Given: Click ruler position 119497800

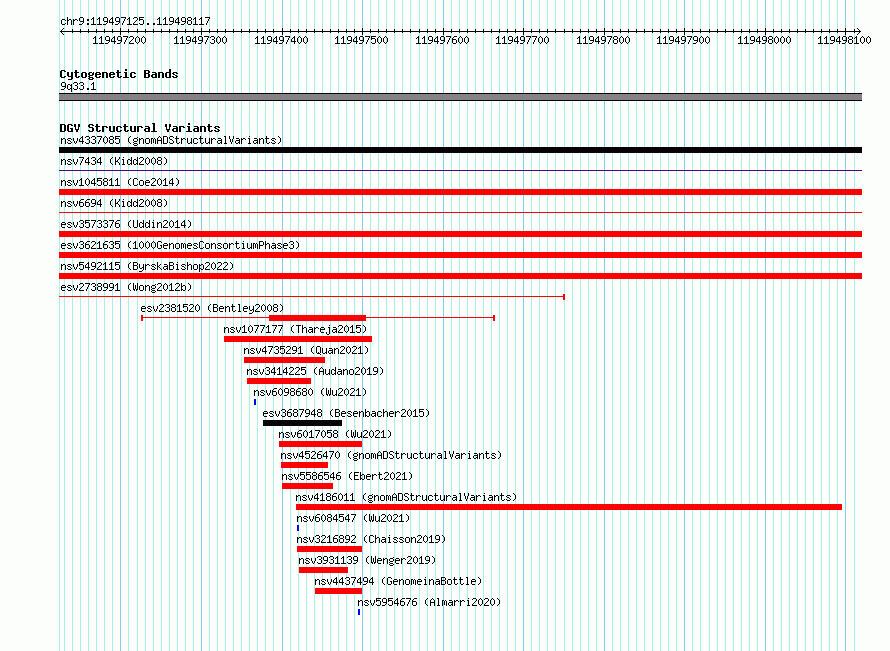Looking at the screenshot, I should (603, 40).
